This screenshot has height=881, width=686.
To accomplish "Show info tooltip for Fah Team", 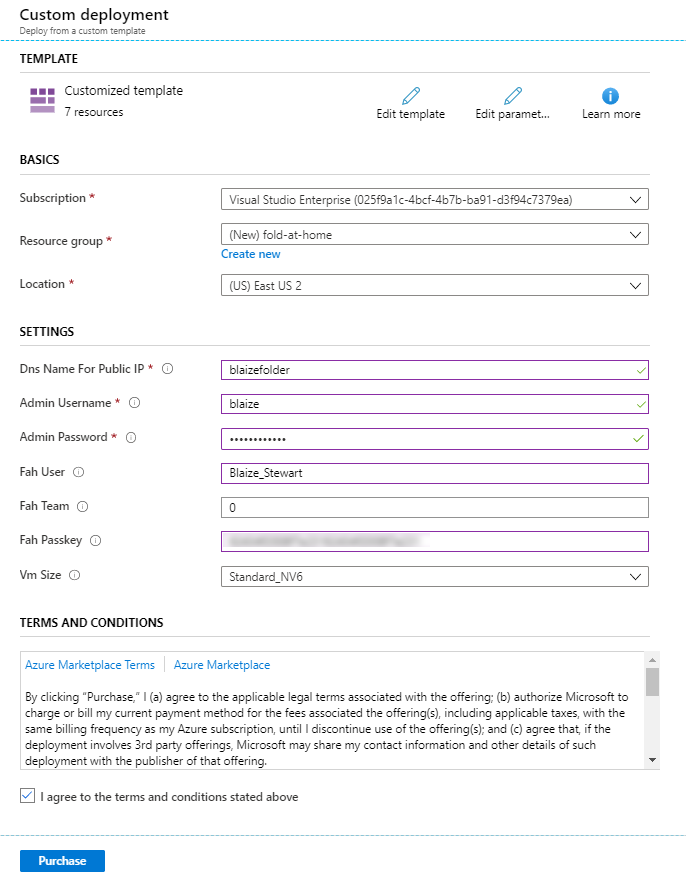I will 83,506.
